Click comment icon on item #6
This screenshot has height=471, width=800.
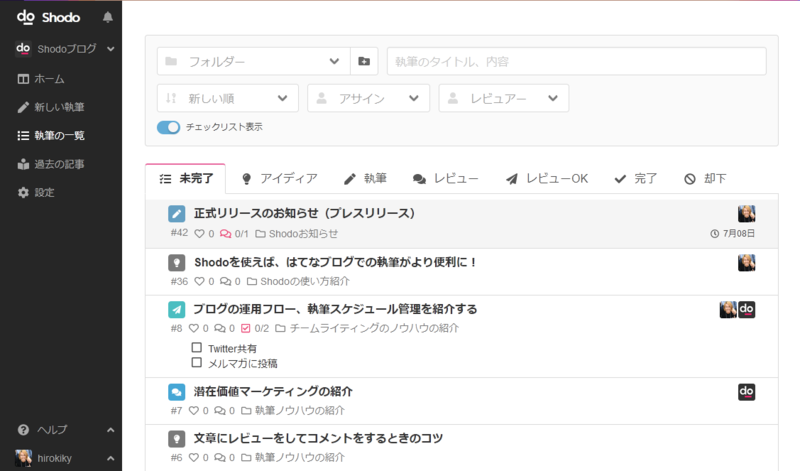[x=219, y=457]
